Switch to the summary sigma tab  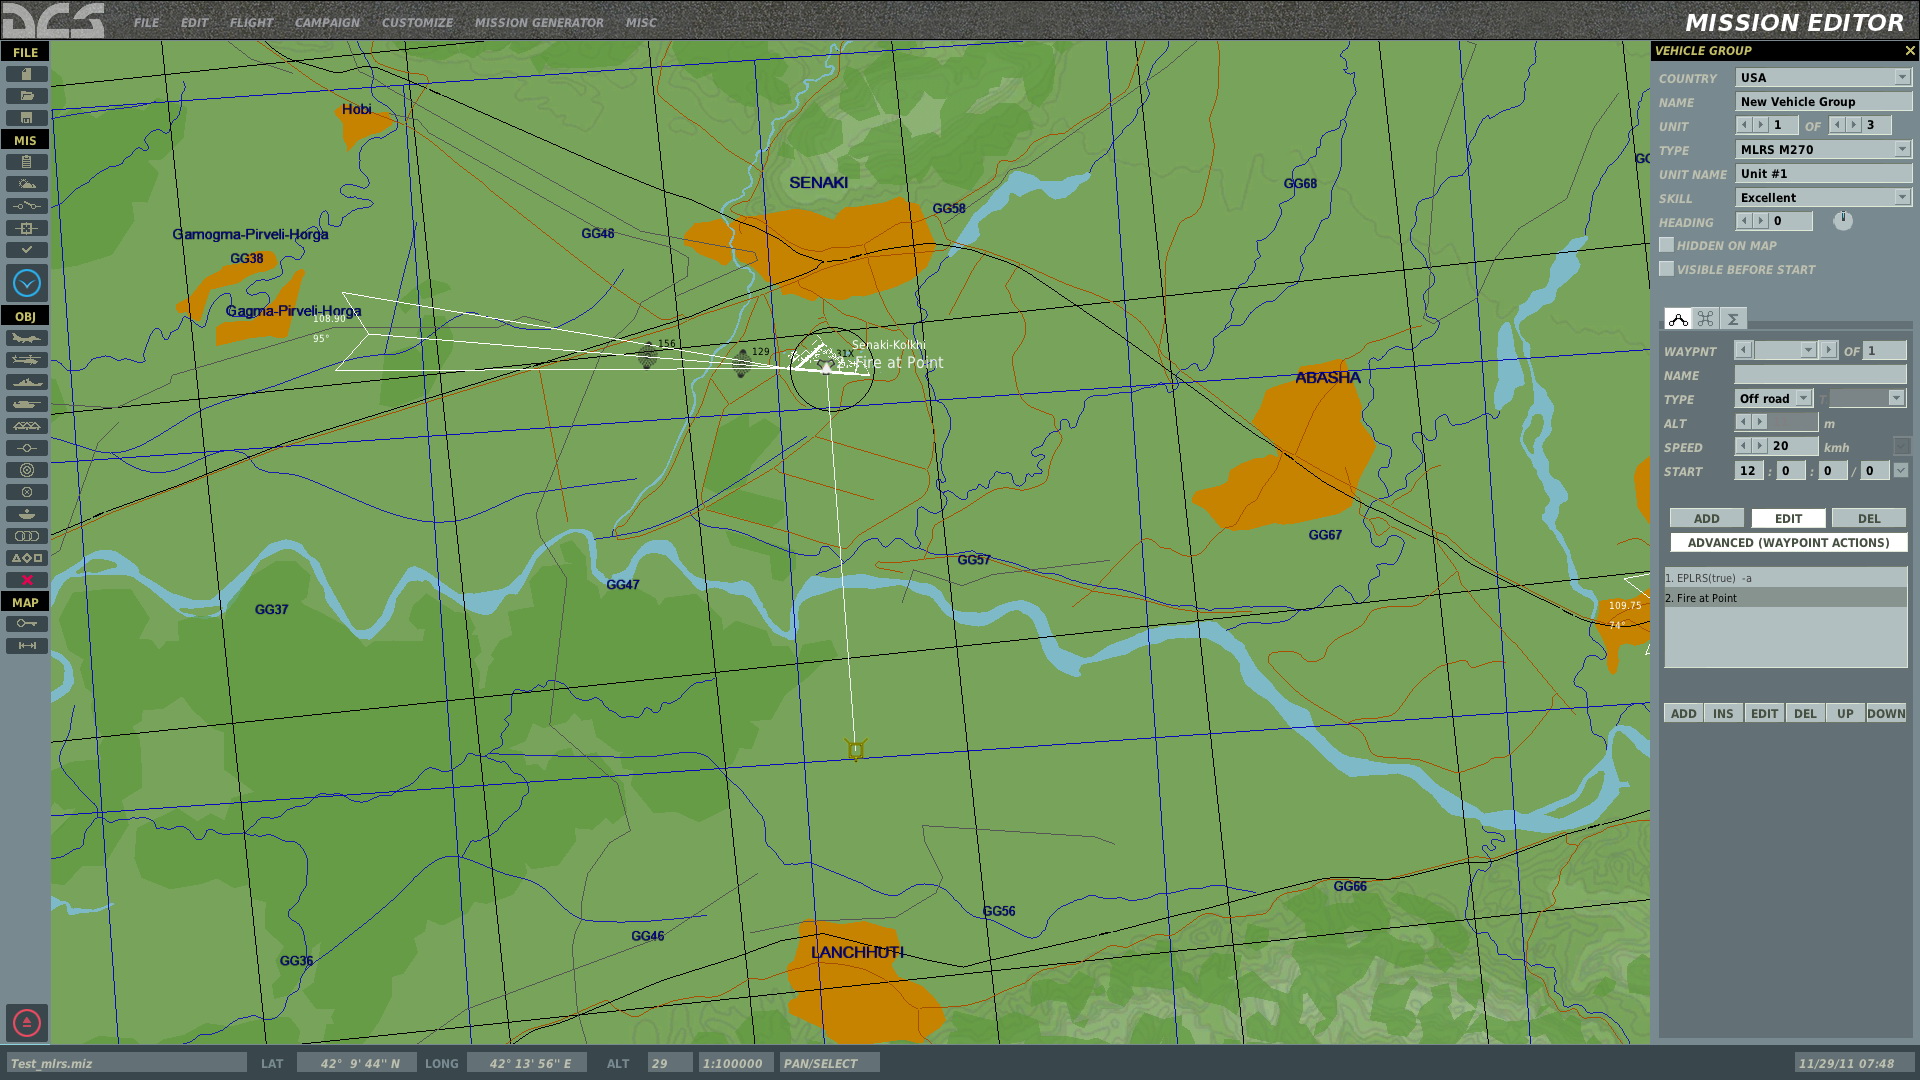pos(1733,319)
